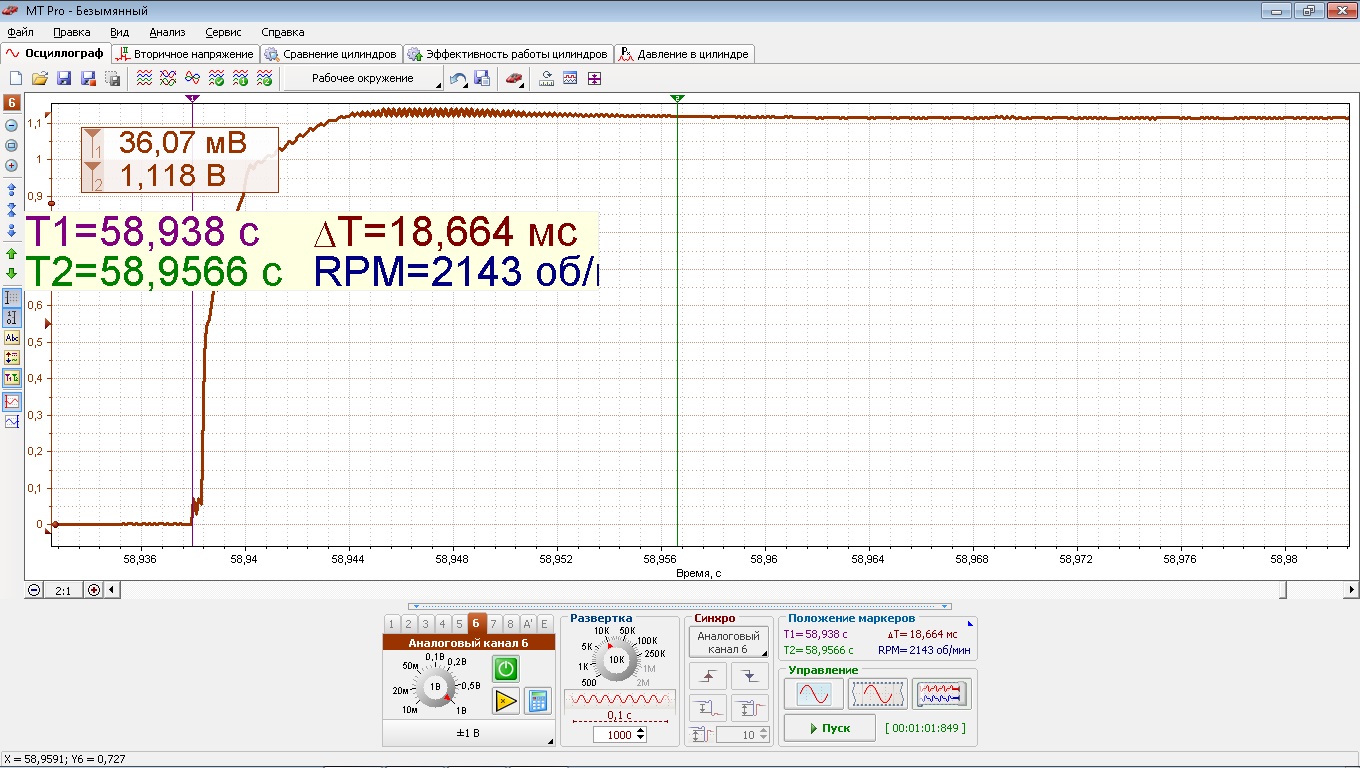1360x768 pixels.
Task: Click the waveform icon numbered 1
Action: point(240,78)
